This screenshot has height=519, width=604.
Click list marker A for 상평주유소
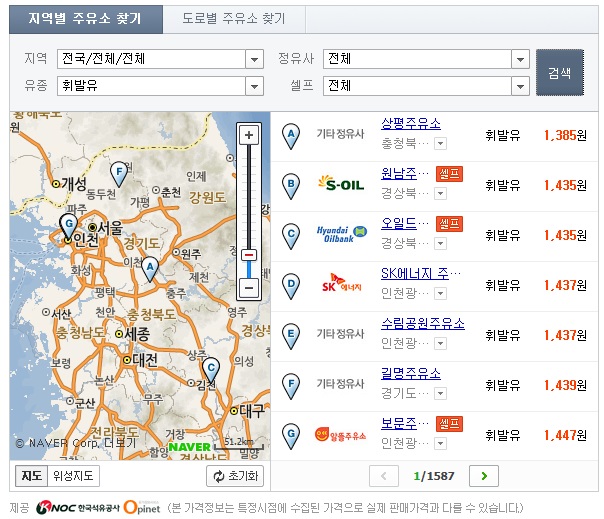pos(291,136)
